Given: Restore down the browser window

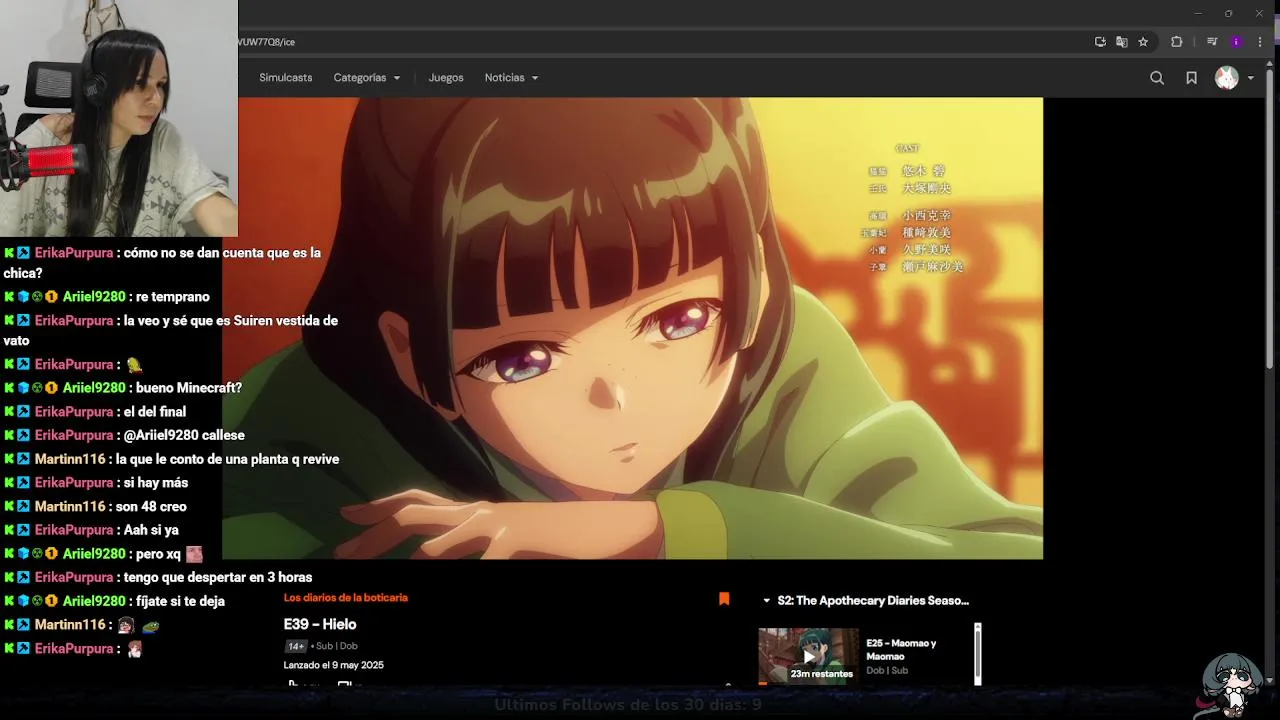Looking at the screenshot, I should pyautogui.click(x=1228, y=13).
